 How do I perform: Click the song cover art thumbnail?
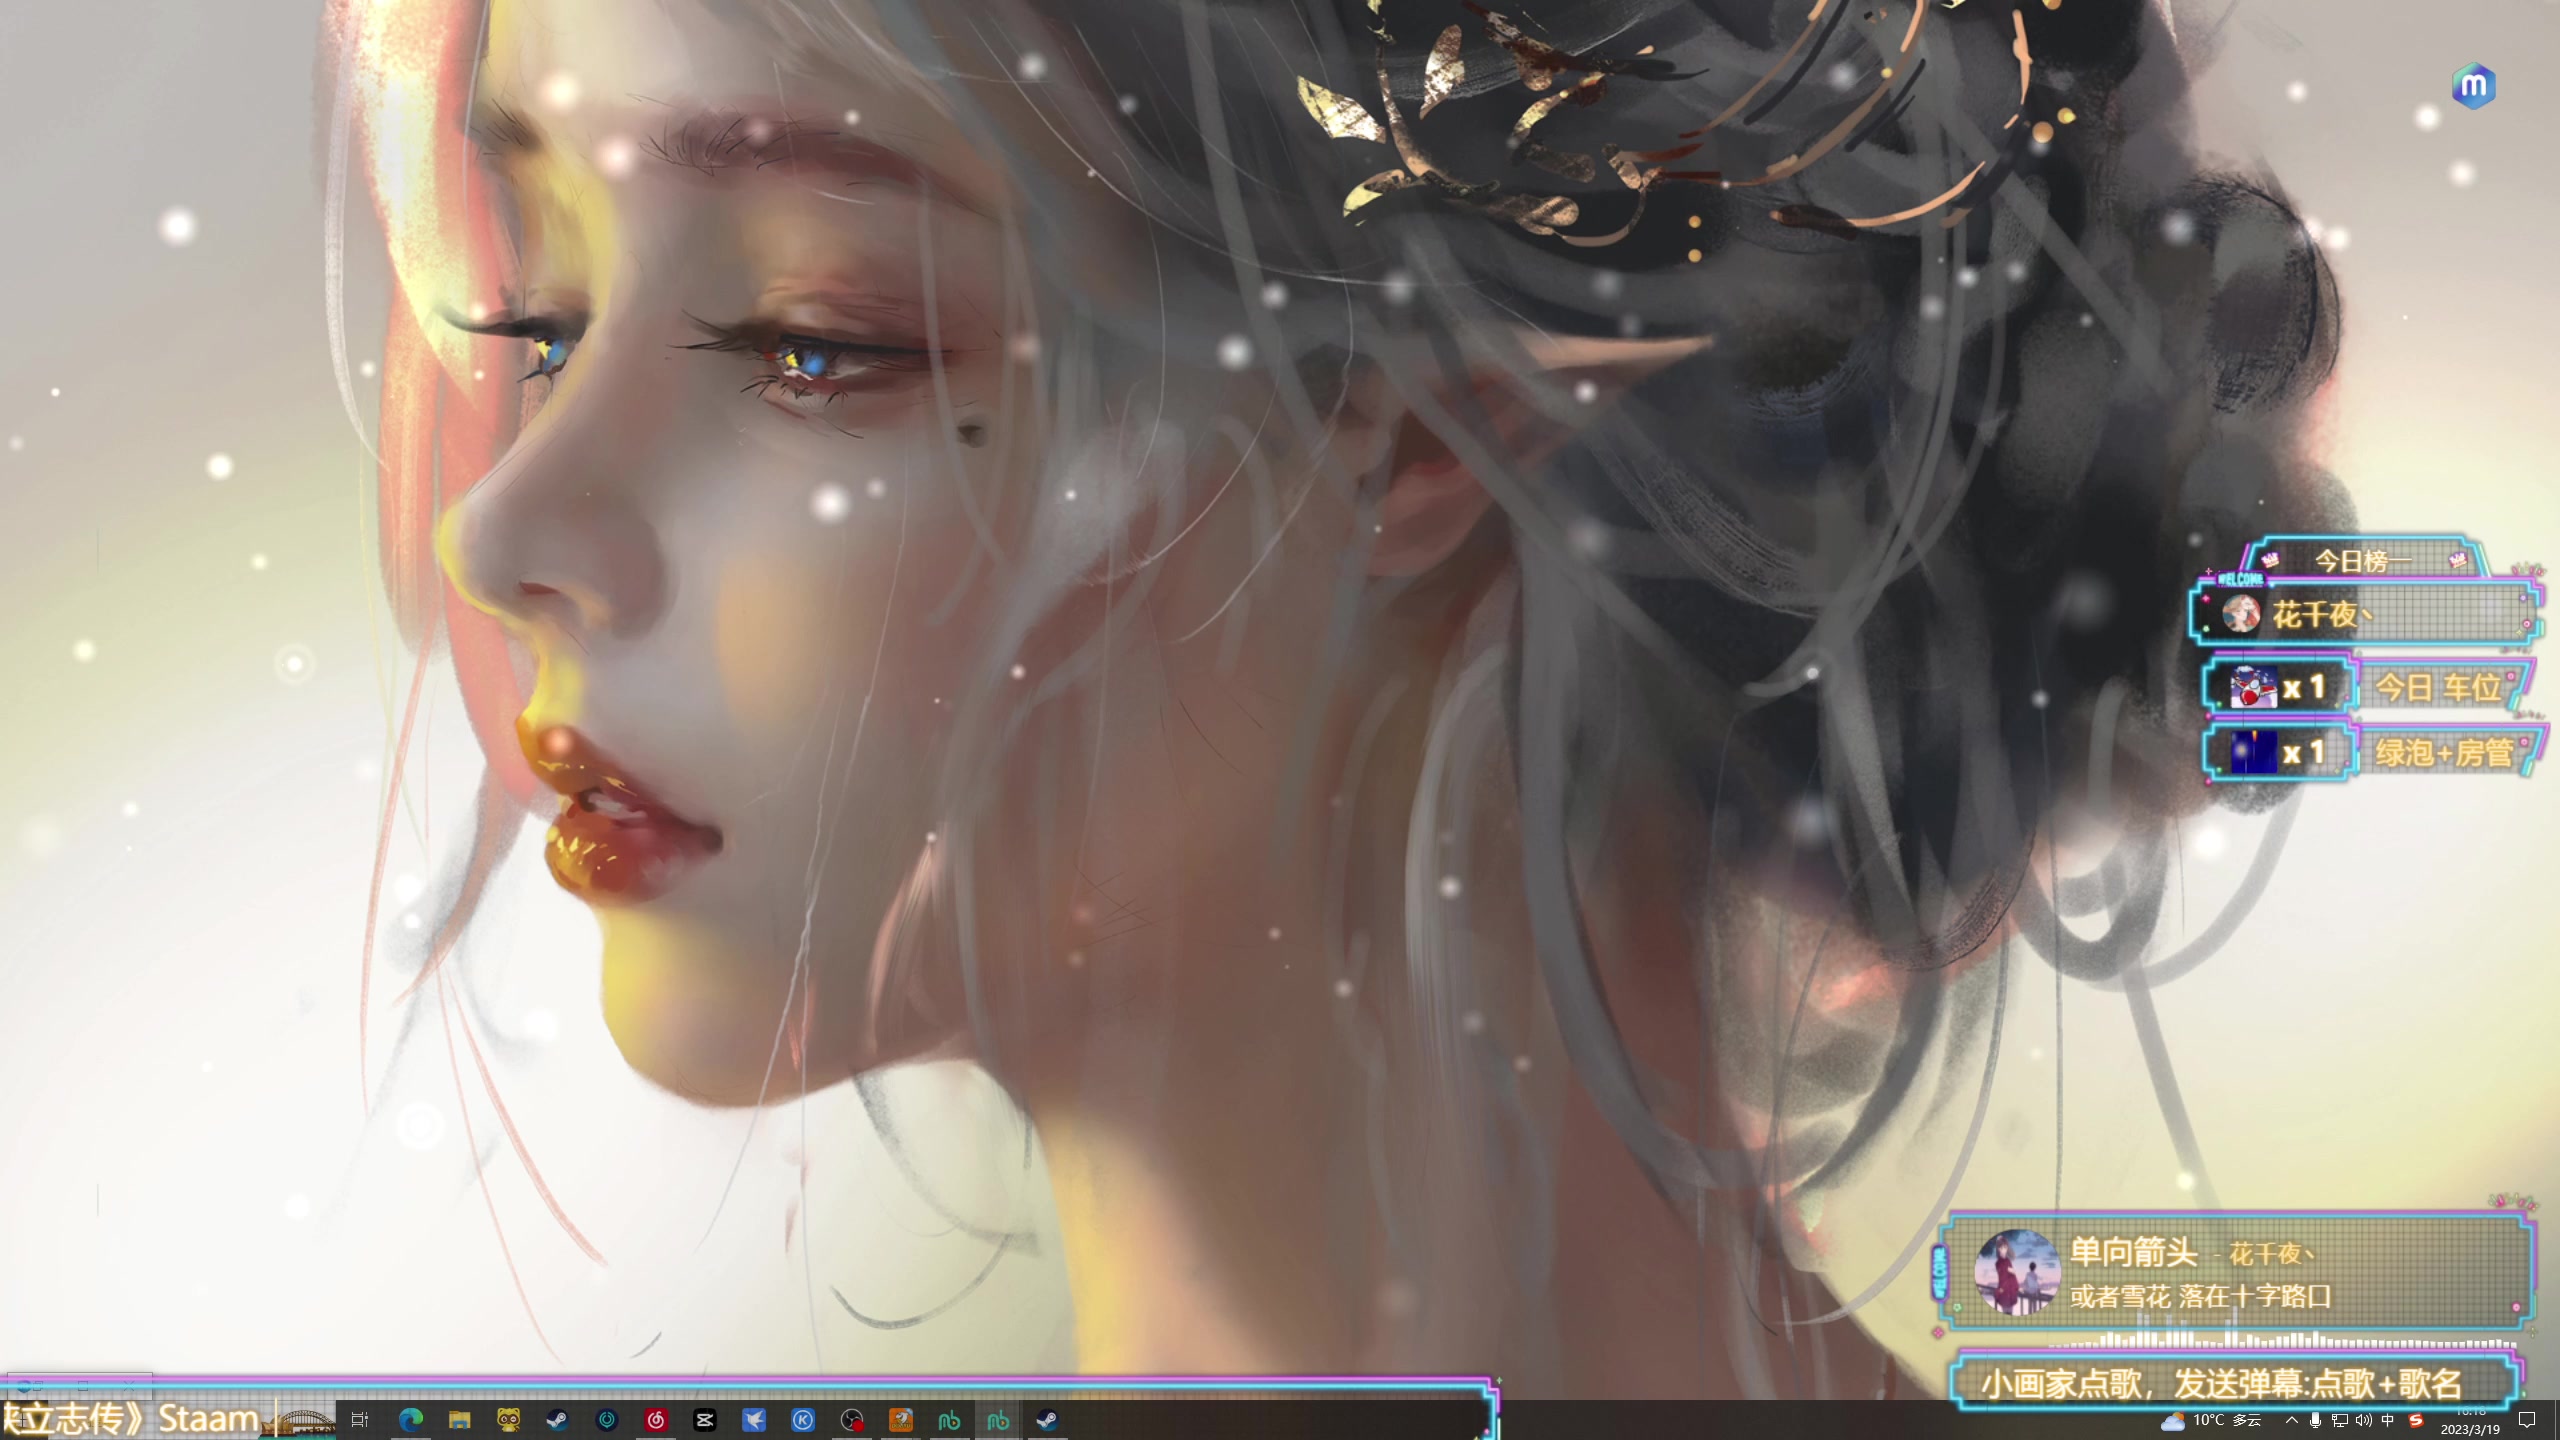coord(2017,1272)
